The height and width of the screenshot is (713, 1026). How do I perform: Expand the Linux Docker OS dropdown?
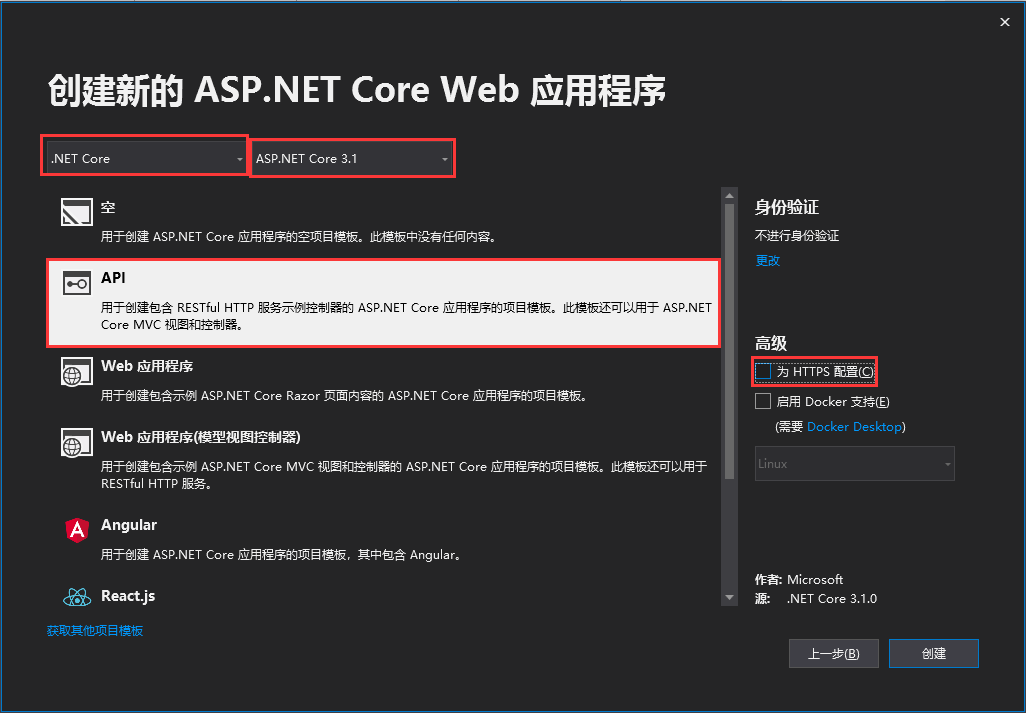point(854,463)
